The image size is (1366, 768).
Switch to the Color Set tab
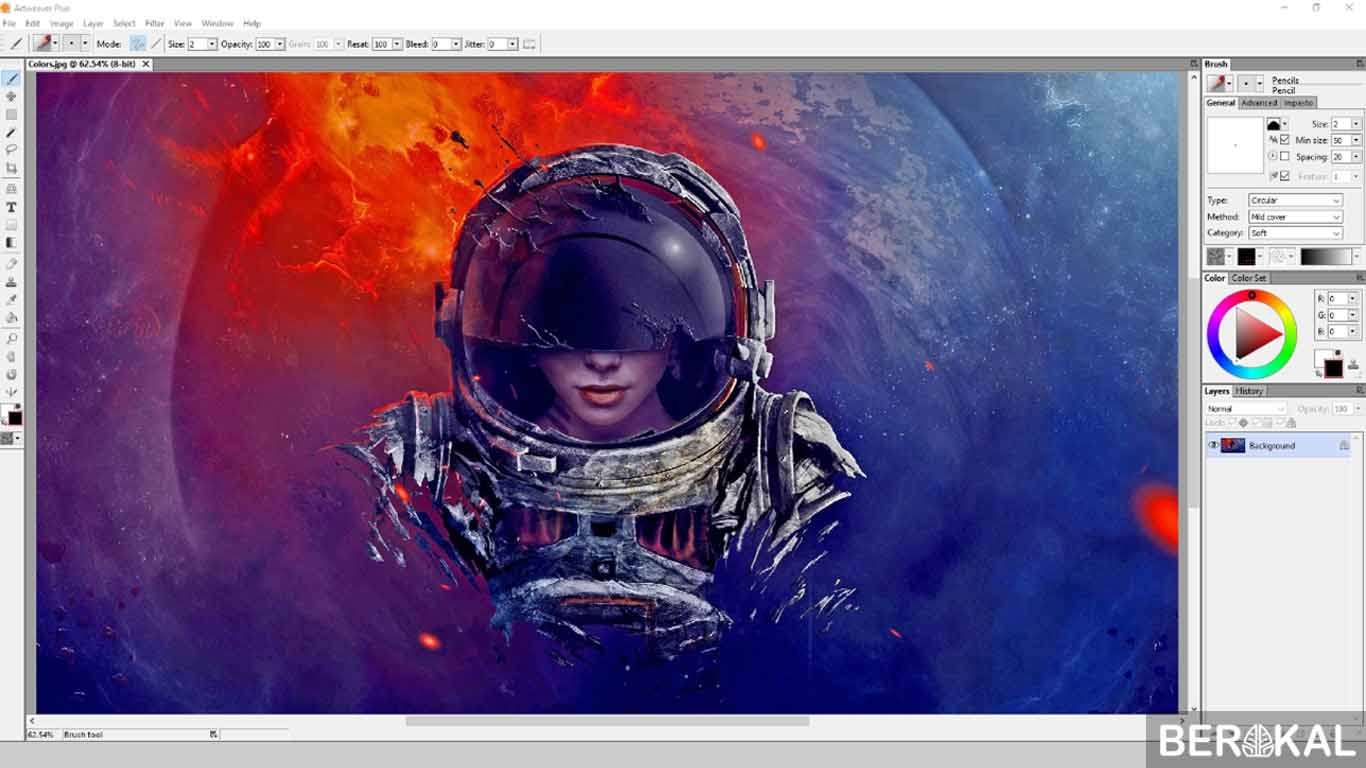pos(1248,278)
